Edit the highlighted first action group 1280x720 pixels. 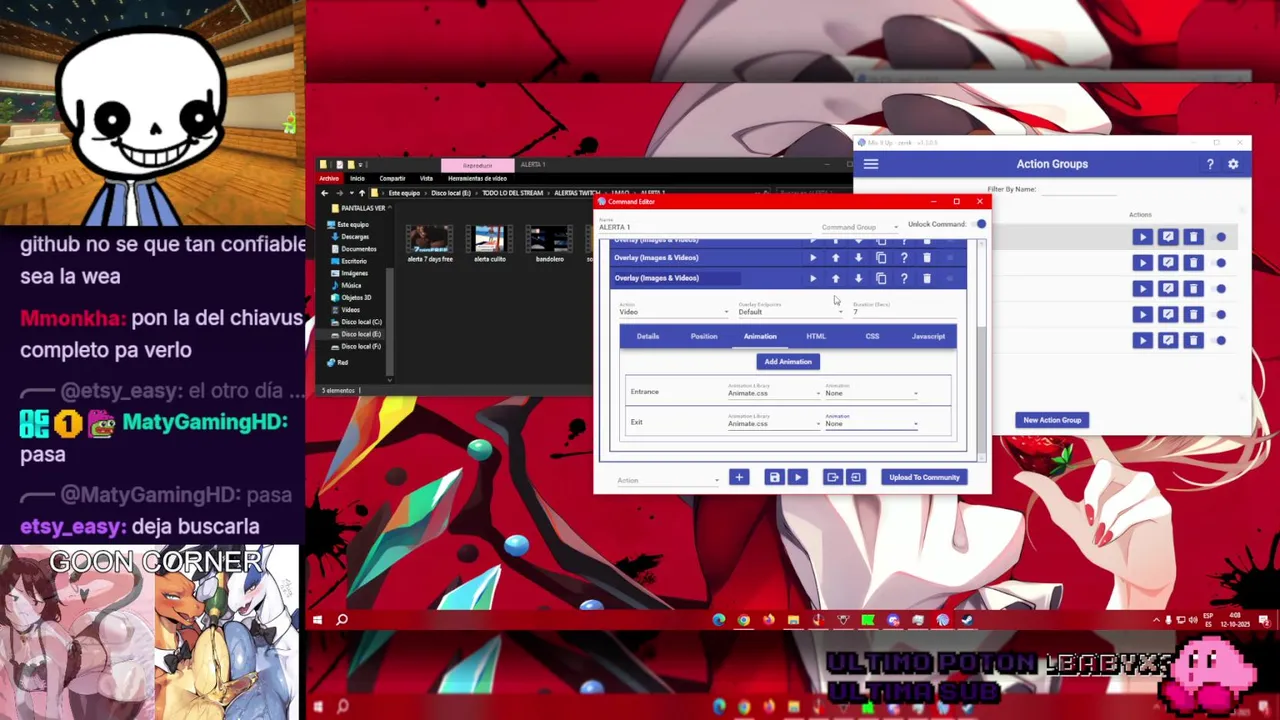click(x=1168, y=237)
